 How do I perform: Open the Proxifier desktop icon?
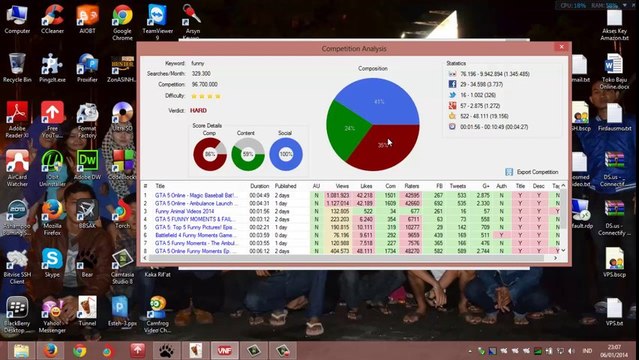pos(87,68)
